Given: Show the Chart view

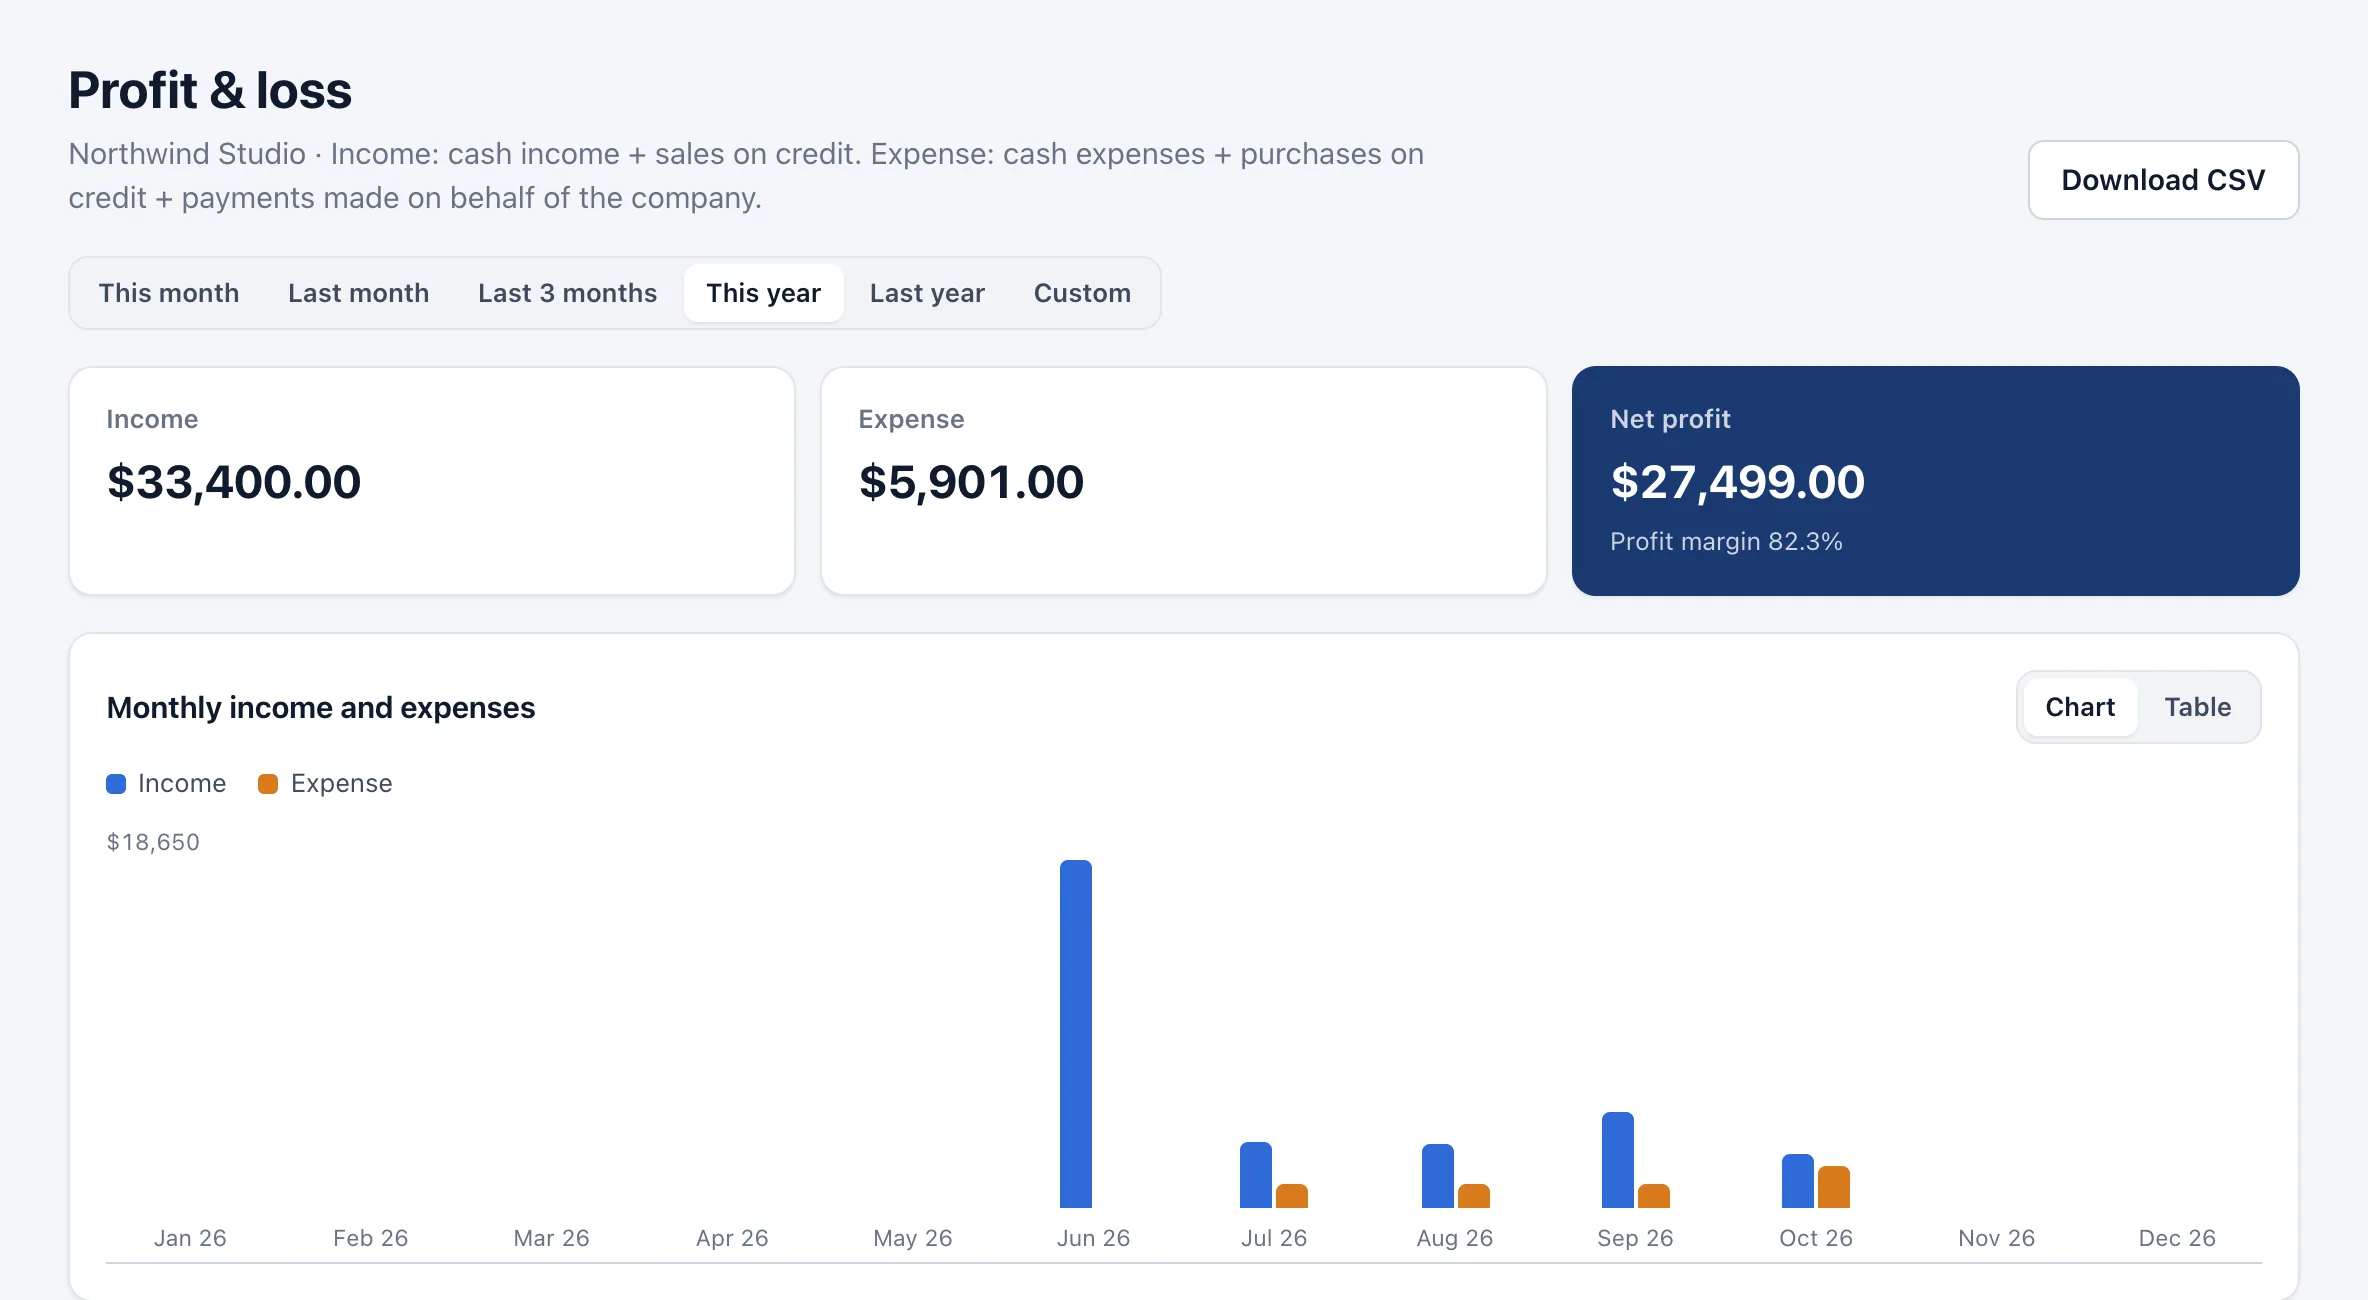Looking at the screenshot, I should pos(2080,707).
